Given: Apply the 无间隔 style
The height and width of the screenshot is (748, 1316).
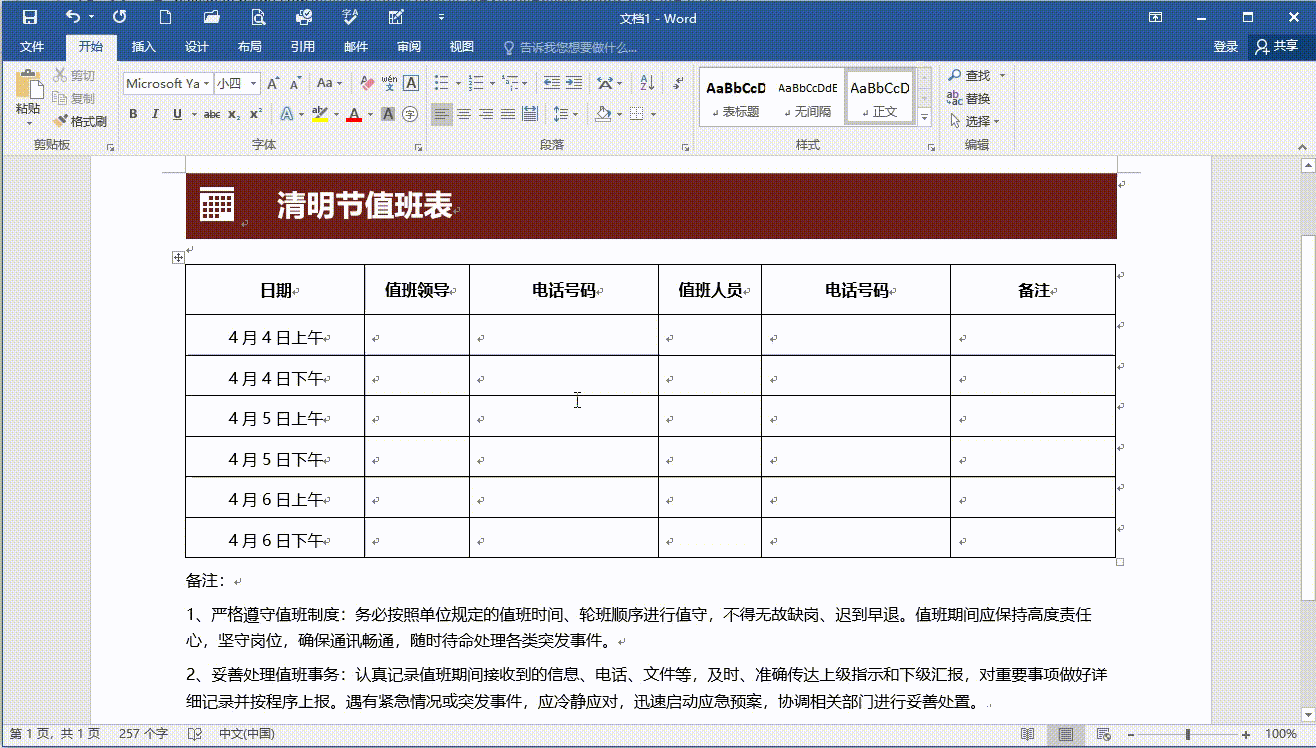Looking at the screenshot, I should [x=808, y=97].
